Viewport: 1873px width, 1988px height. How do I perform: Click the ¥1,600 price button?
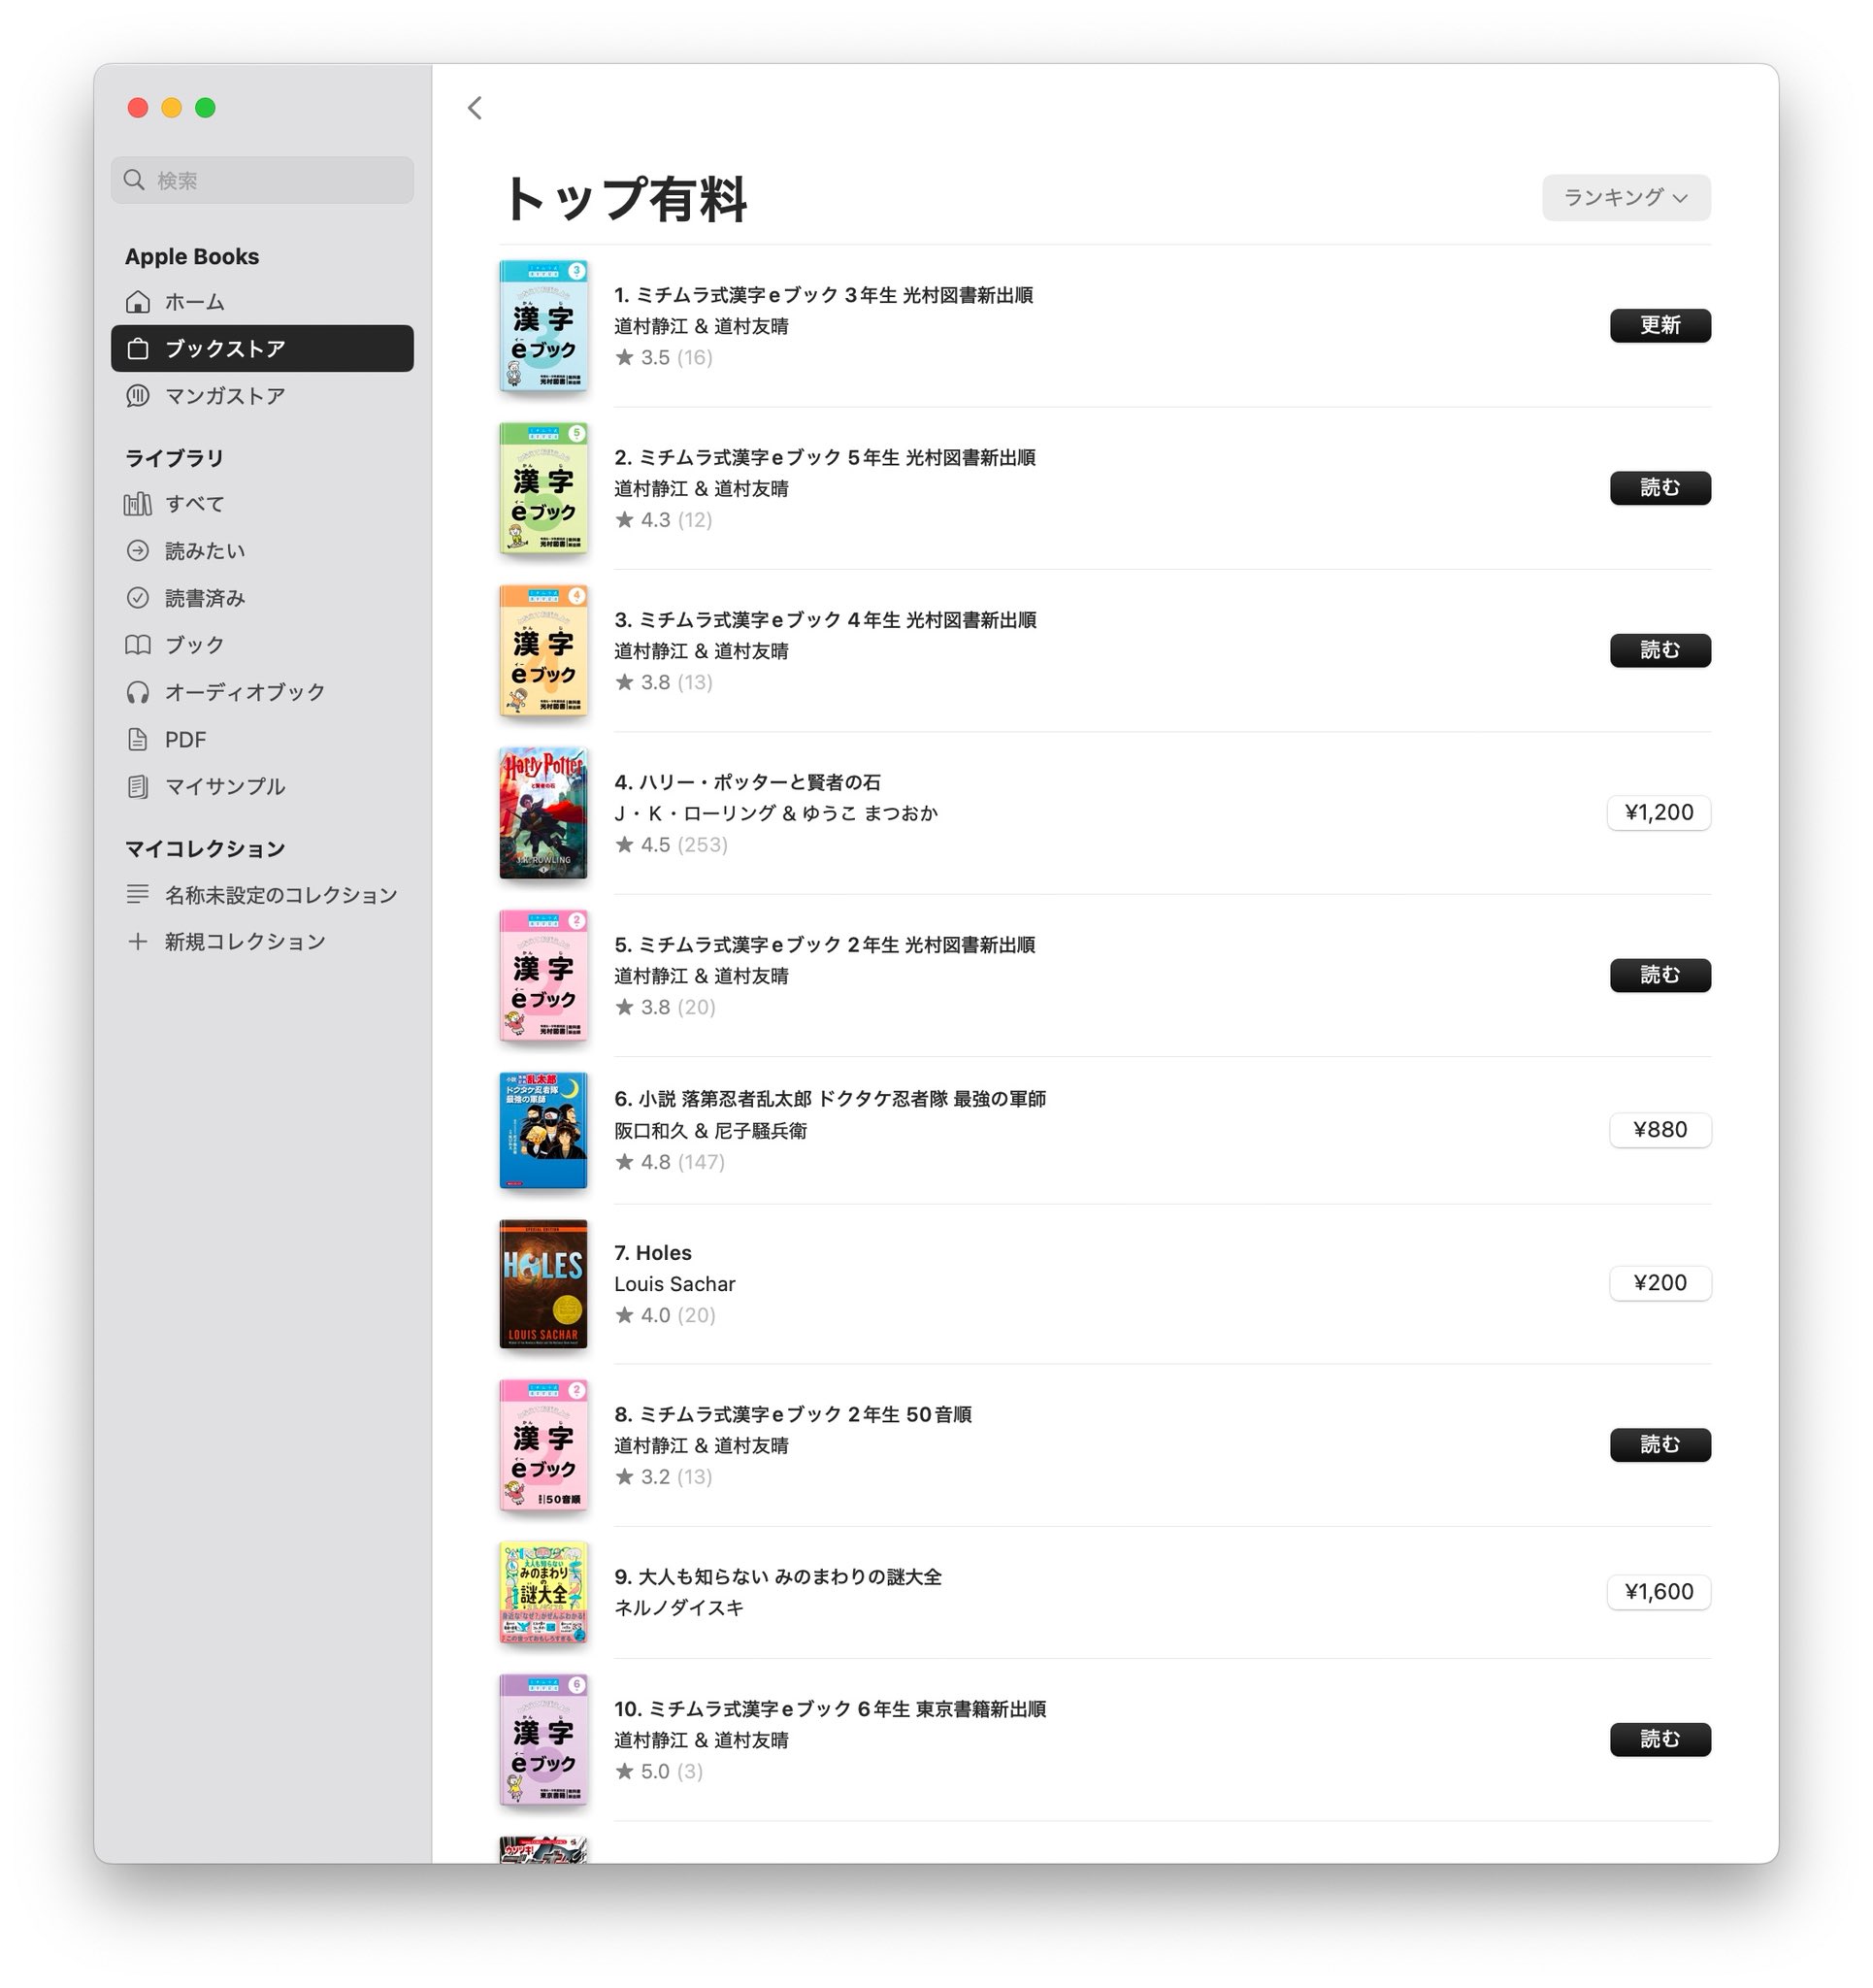coord(1658,1592)
